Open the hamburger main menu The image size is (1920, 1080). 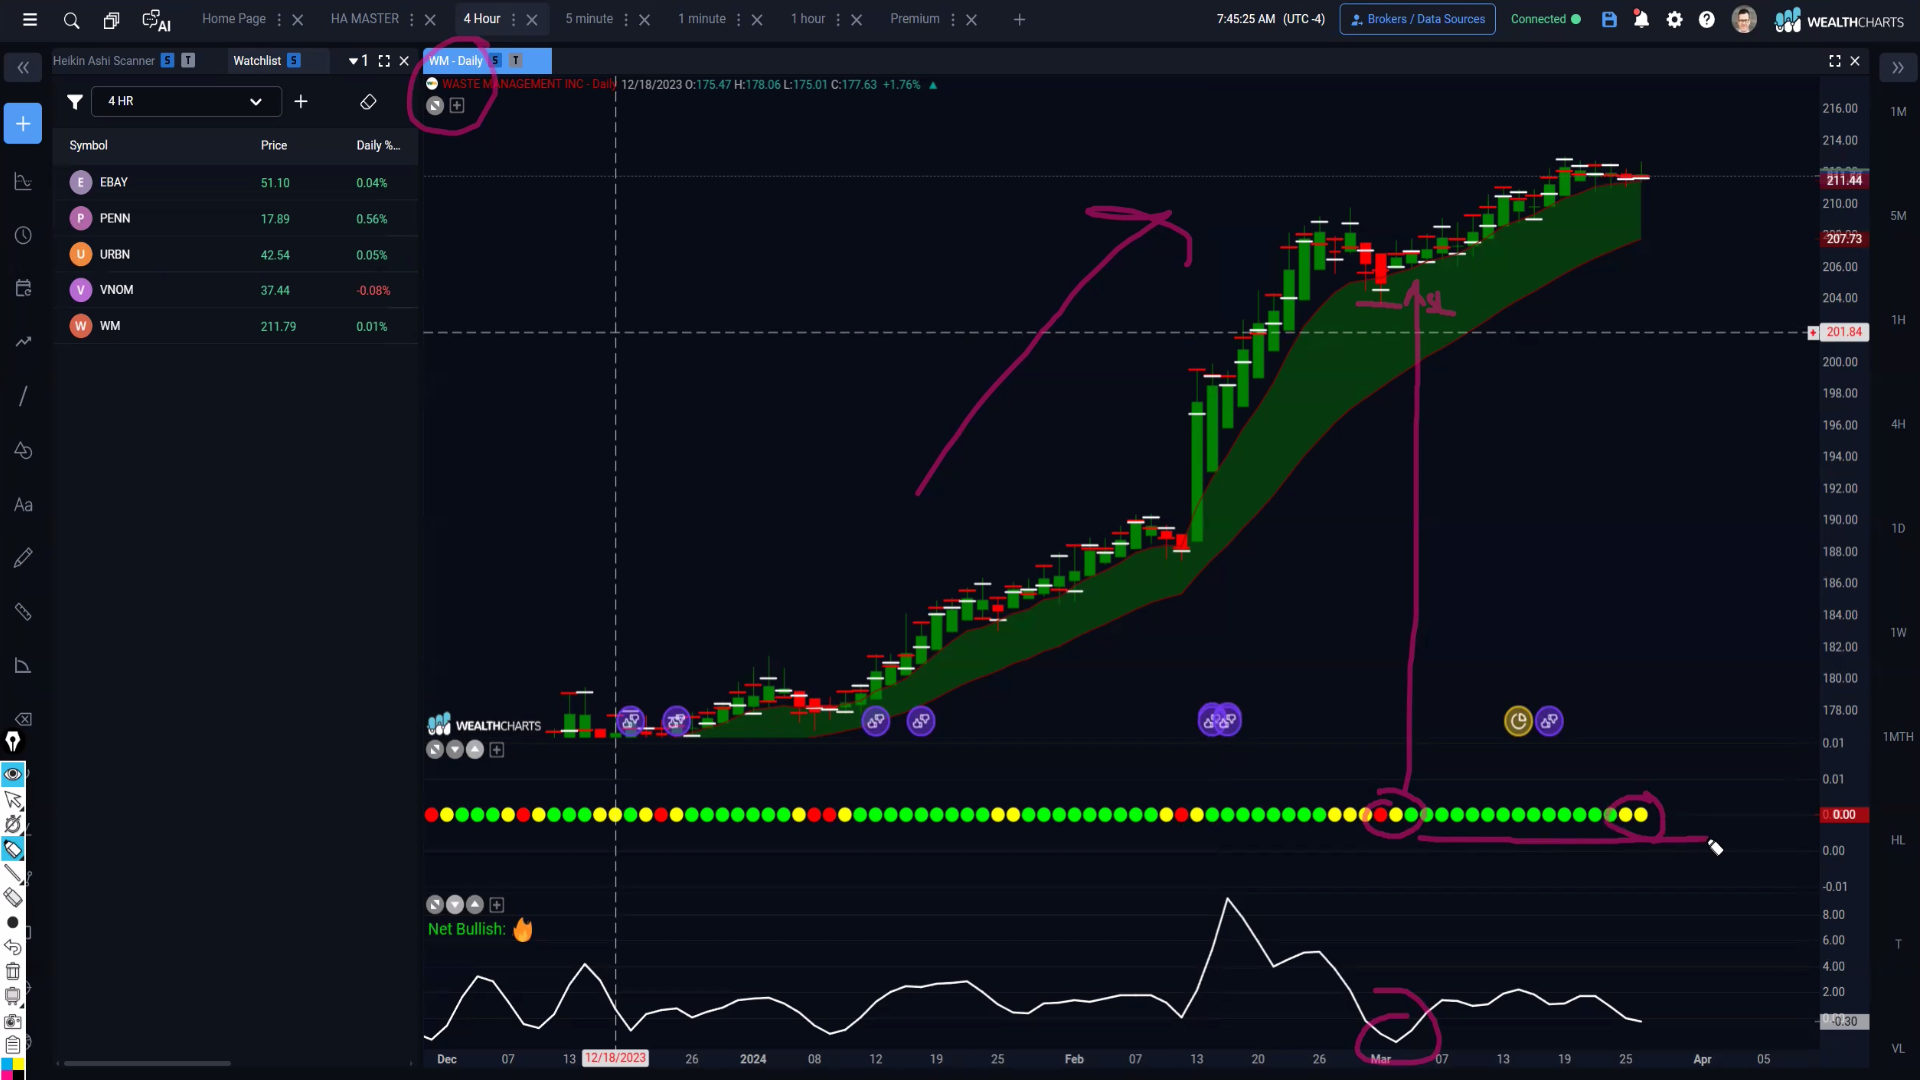click(30, 19)
